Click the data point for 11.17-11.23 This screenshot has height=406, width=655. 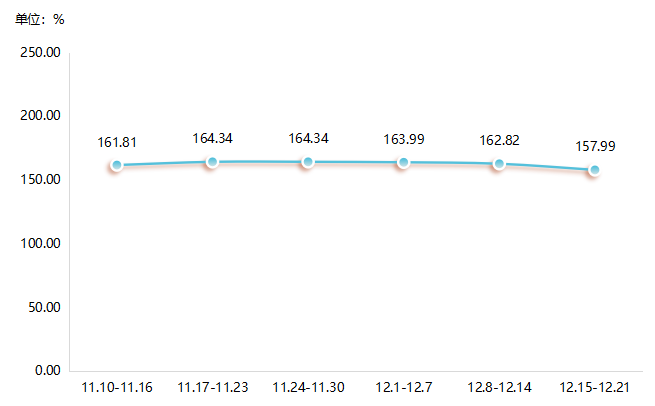tap(212, 162)
